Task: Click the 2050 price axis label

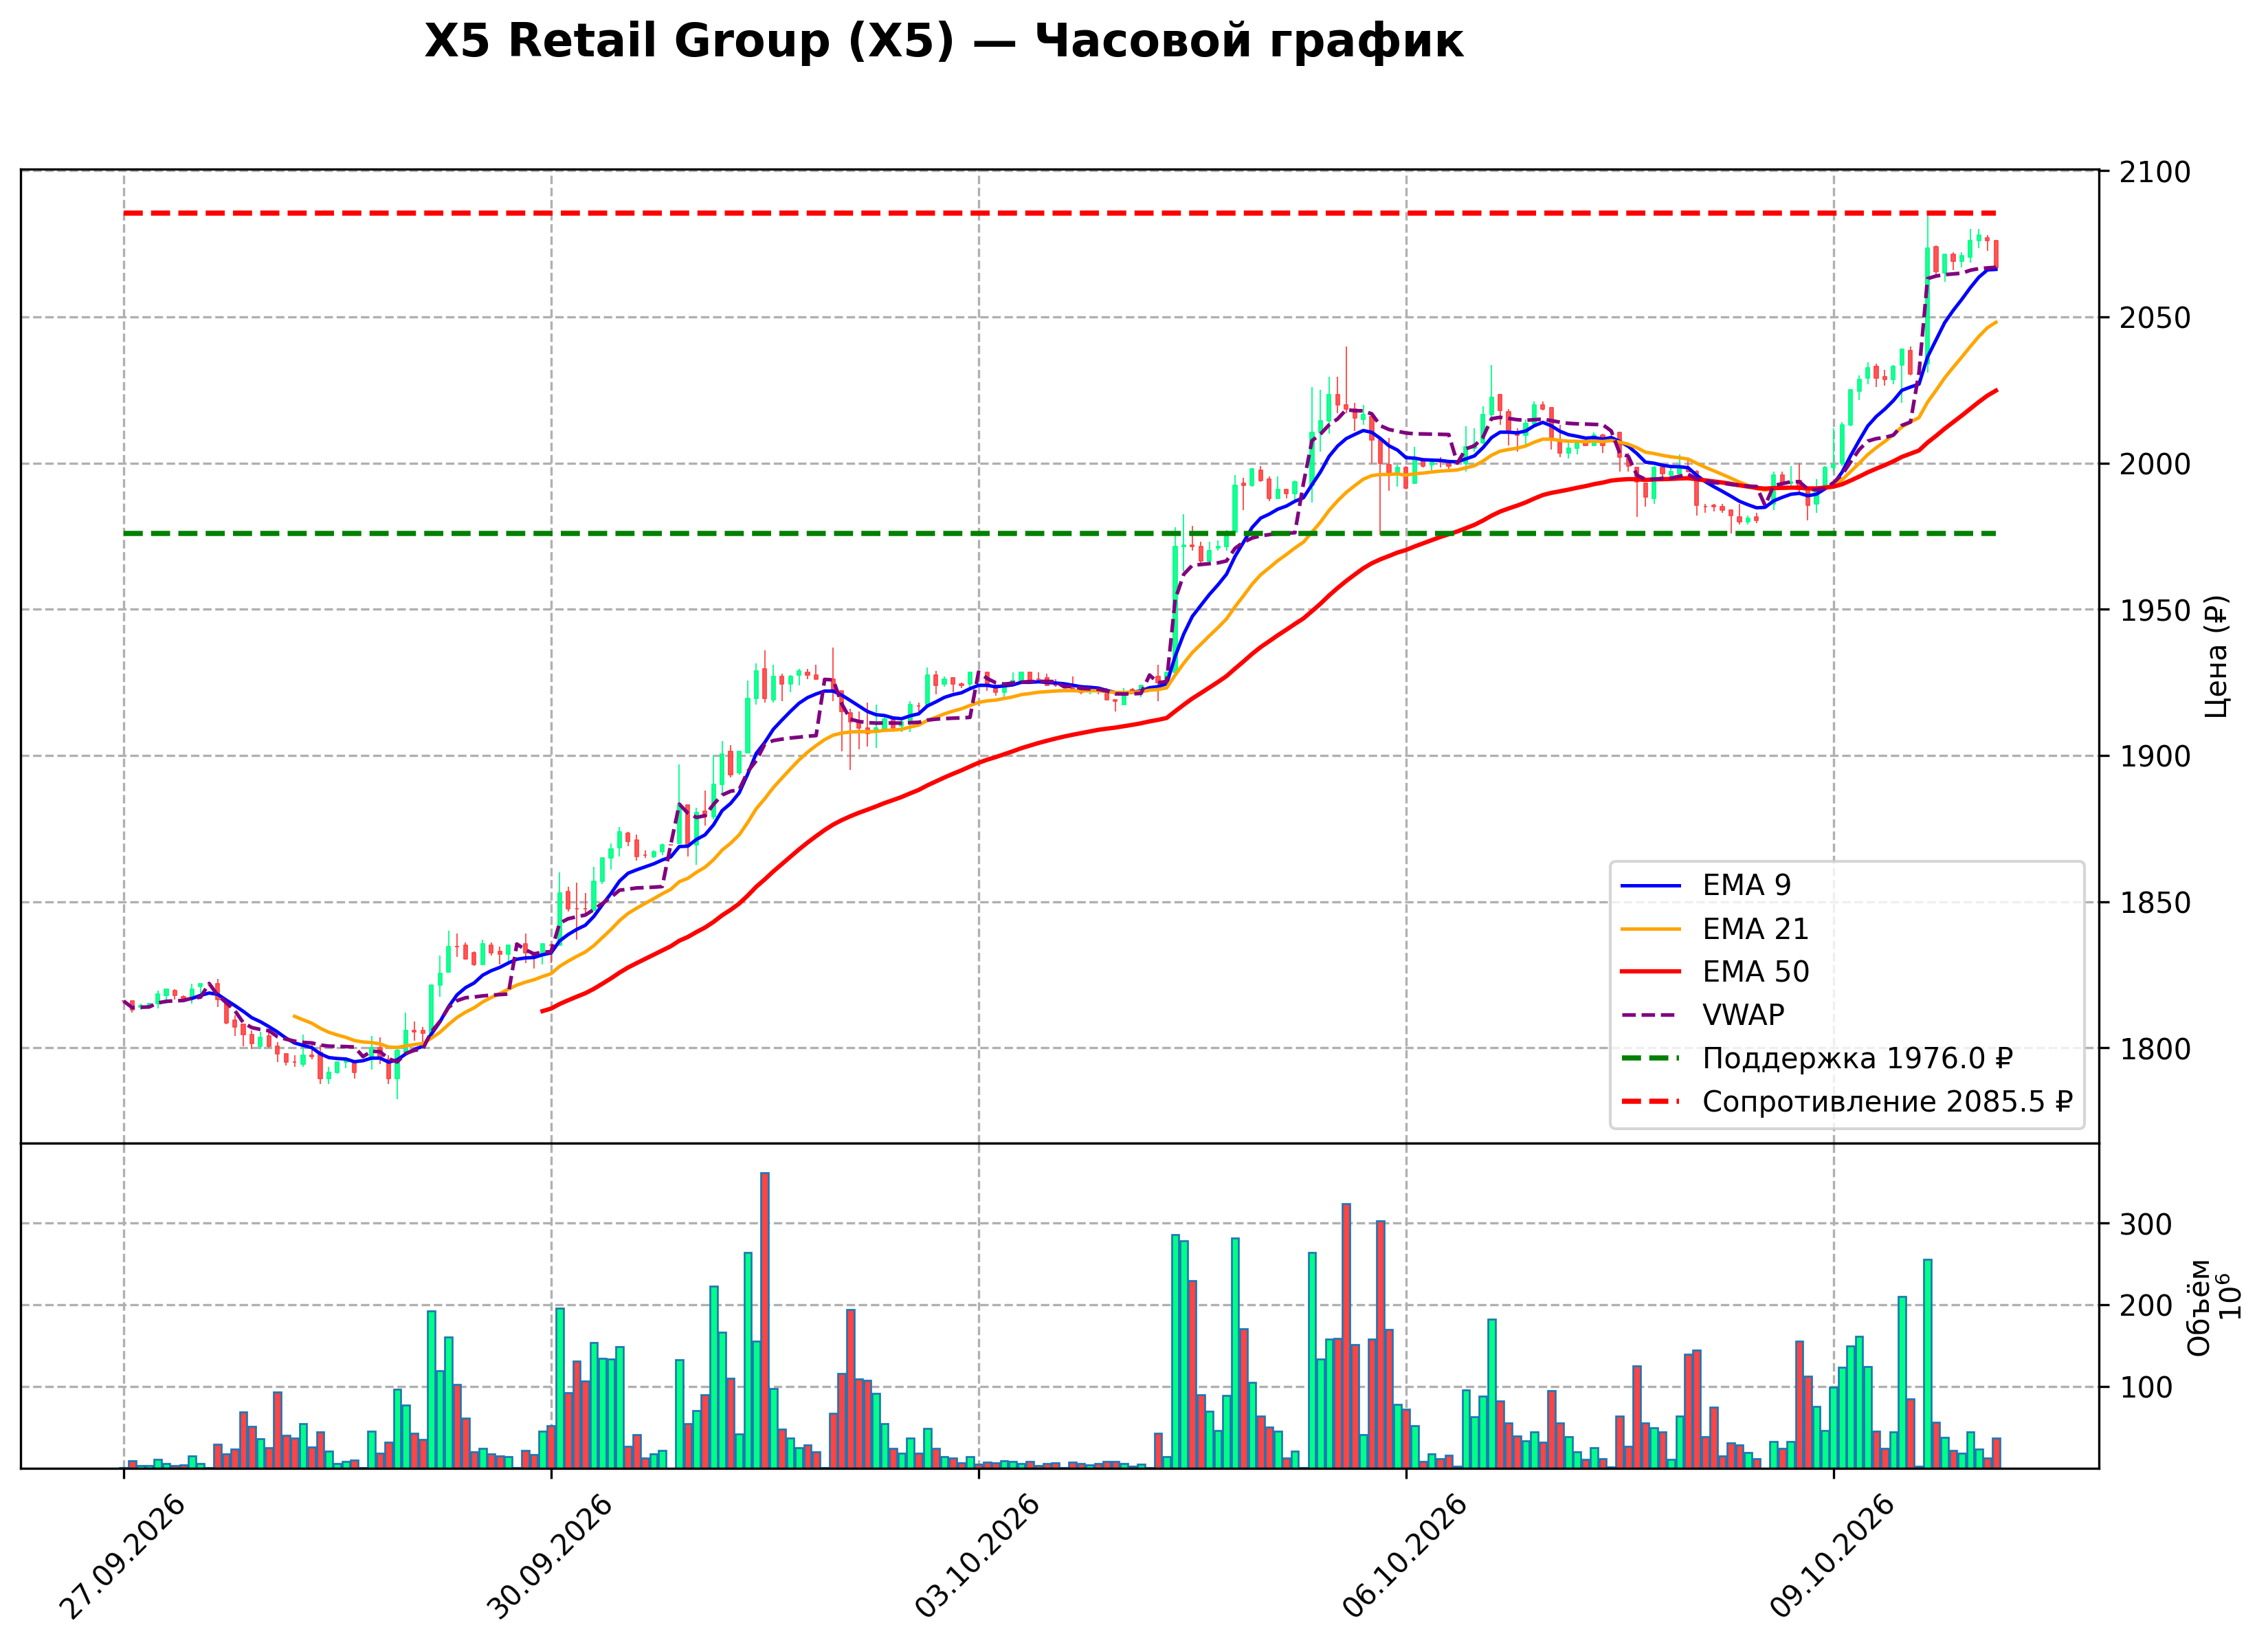Action: click(2156, 318)
